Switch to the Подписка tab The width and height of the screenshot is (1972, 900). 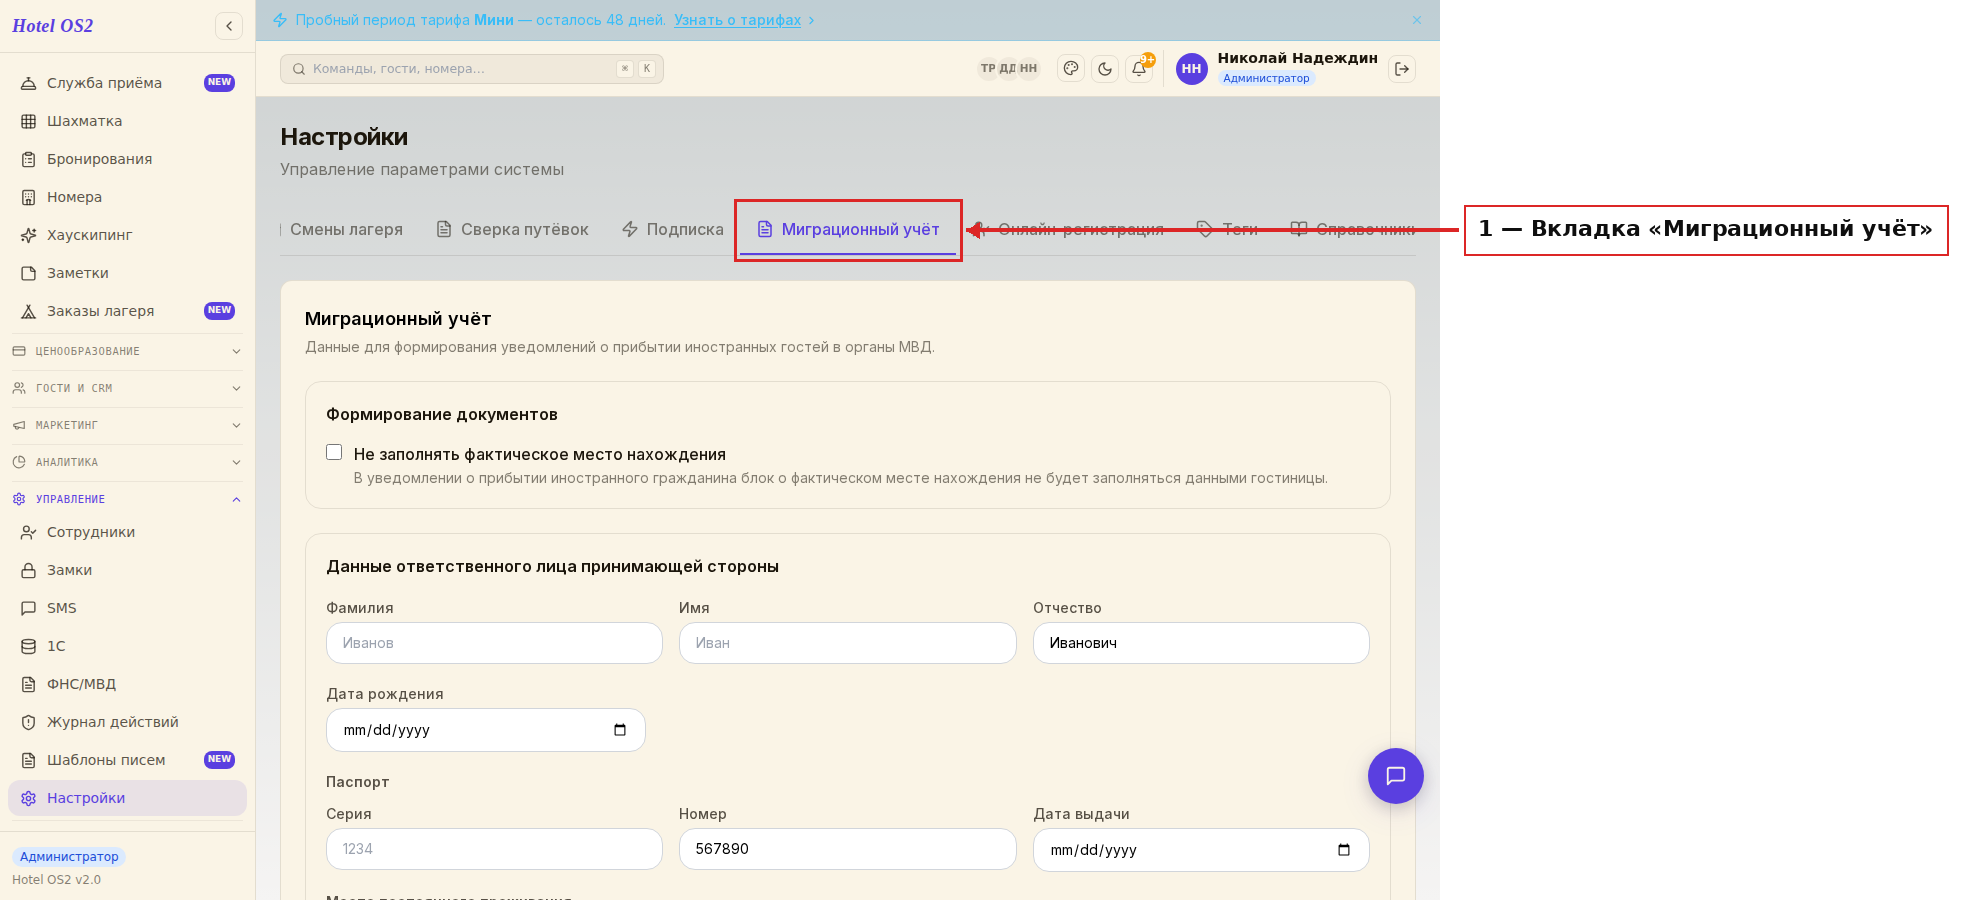pos(673,229)
